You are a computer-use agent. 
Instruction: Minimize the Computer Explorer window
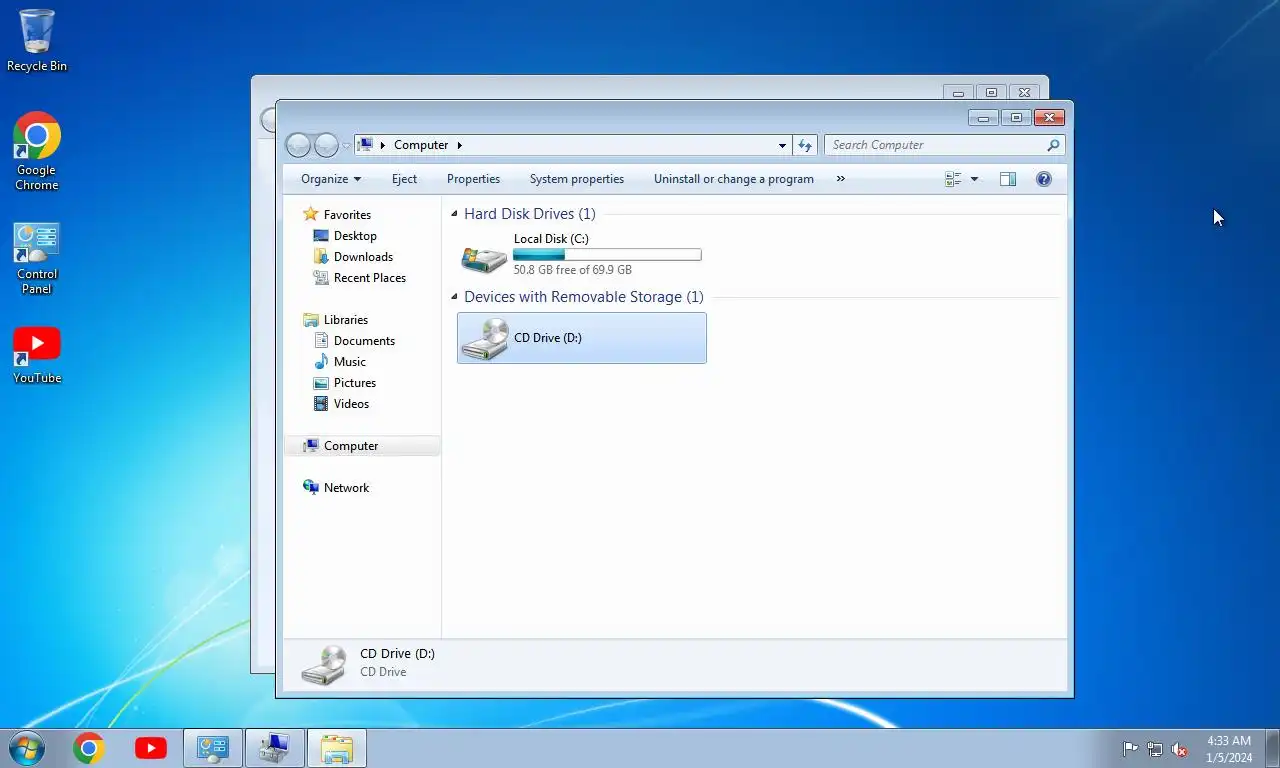point(983,118)
